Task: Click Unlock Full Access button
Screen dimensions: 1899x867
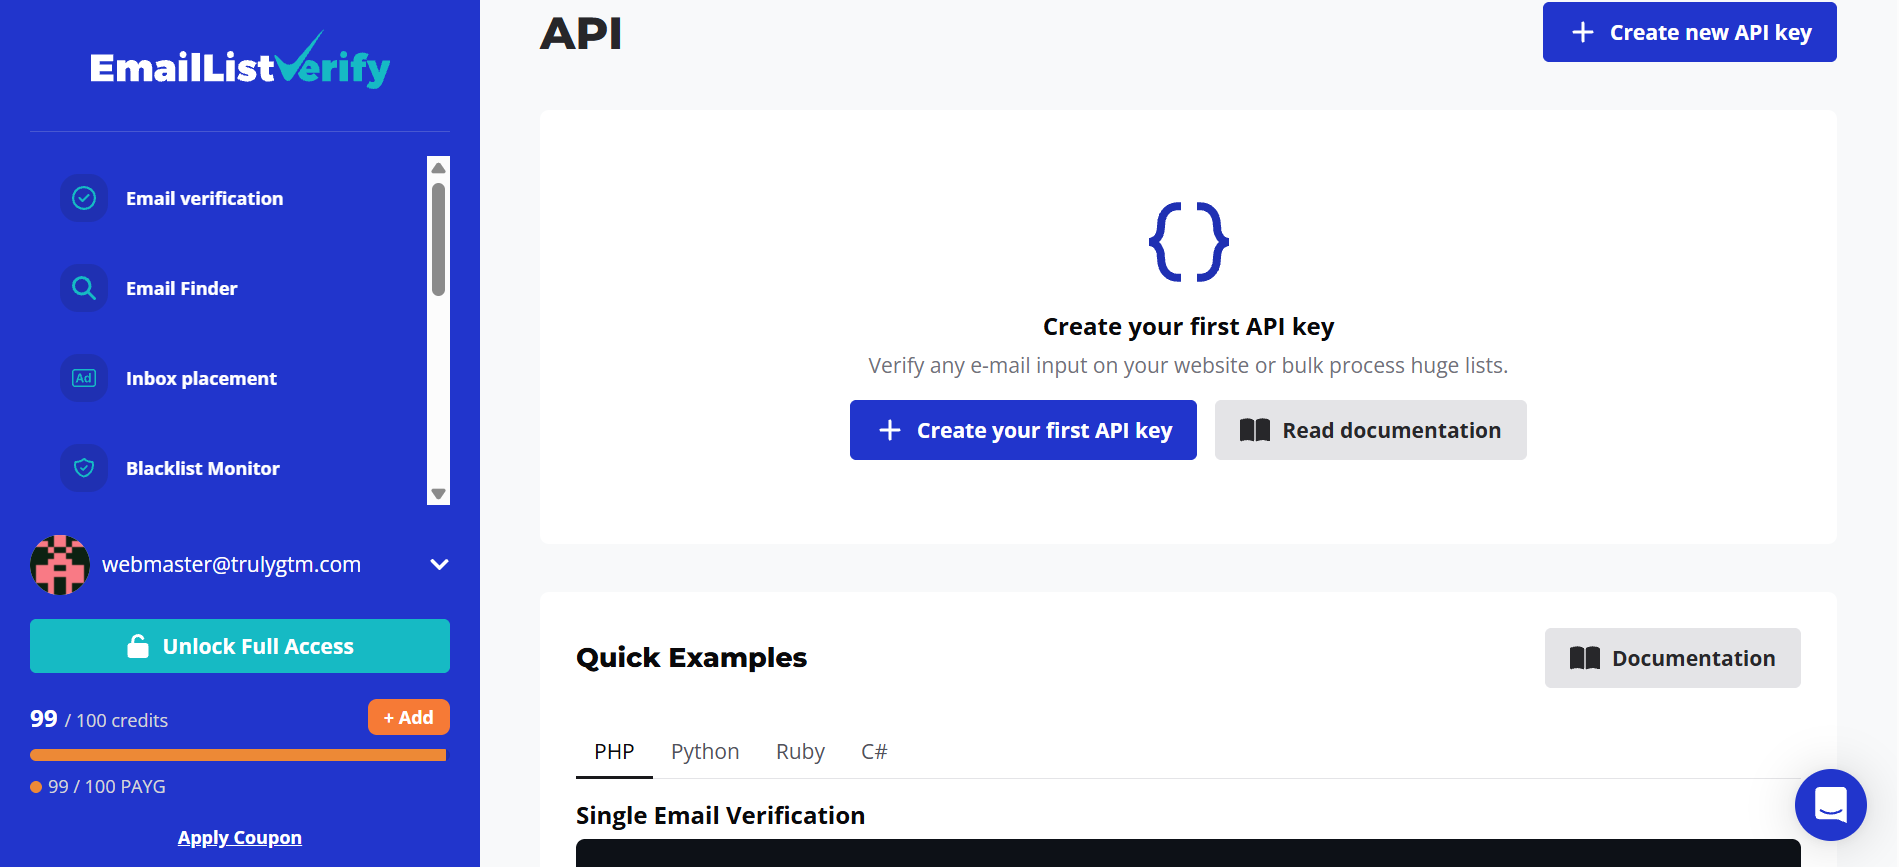Action: 240,646
